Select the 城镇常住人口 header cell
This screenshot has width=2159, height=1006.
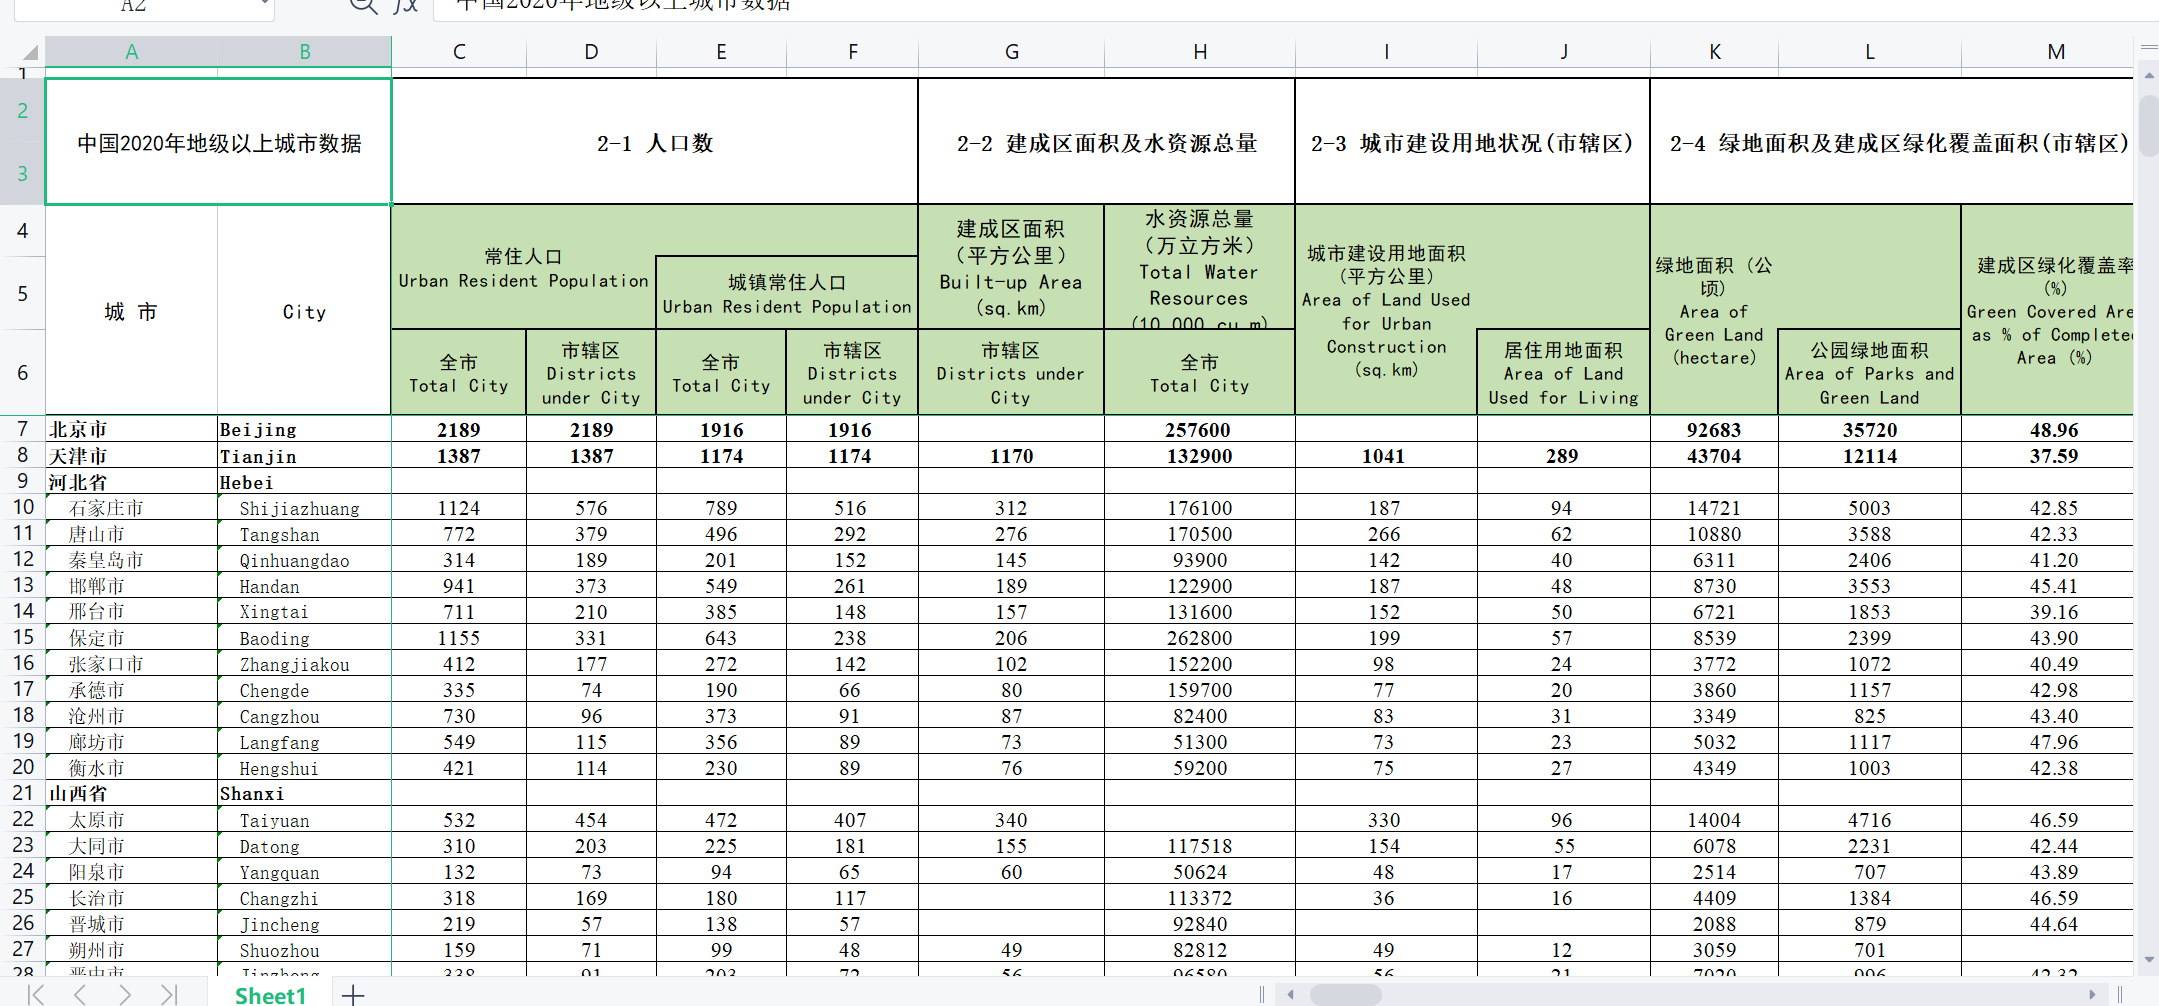tap(787, 293)
